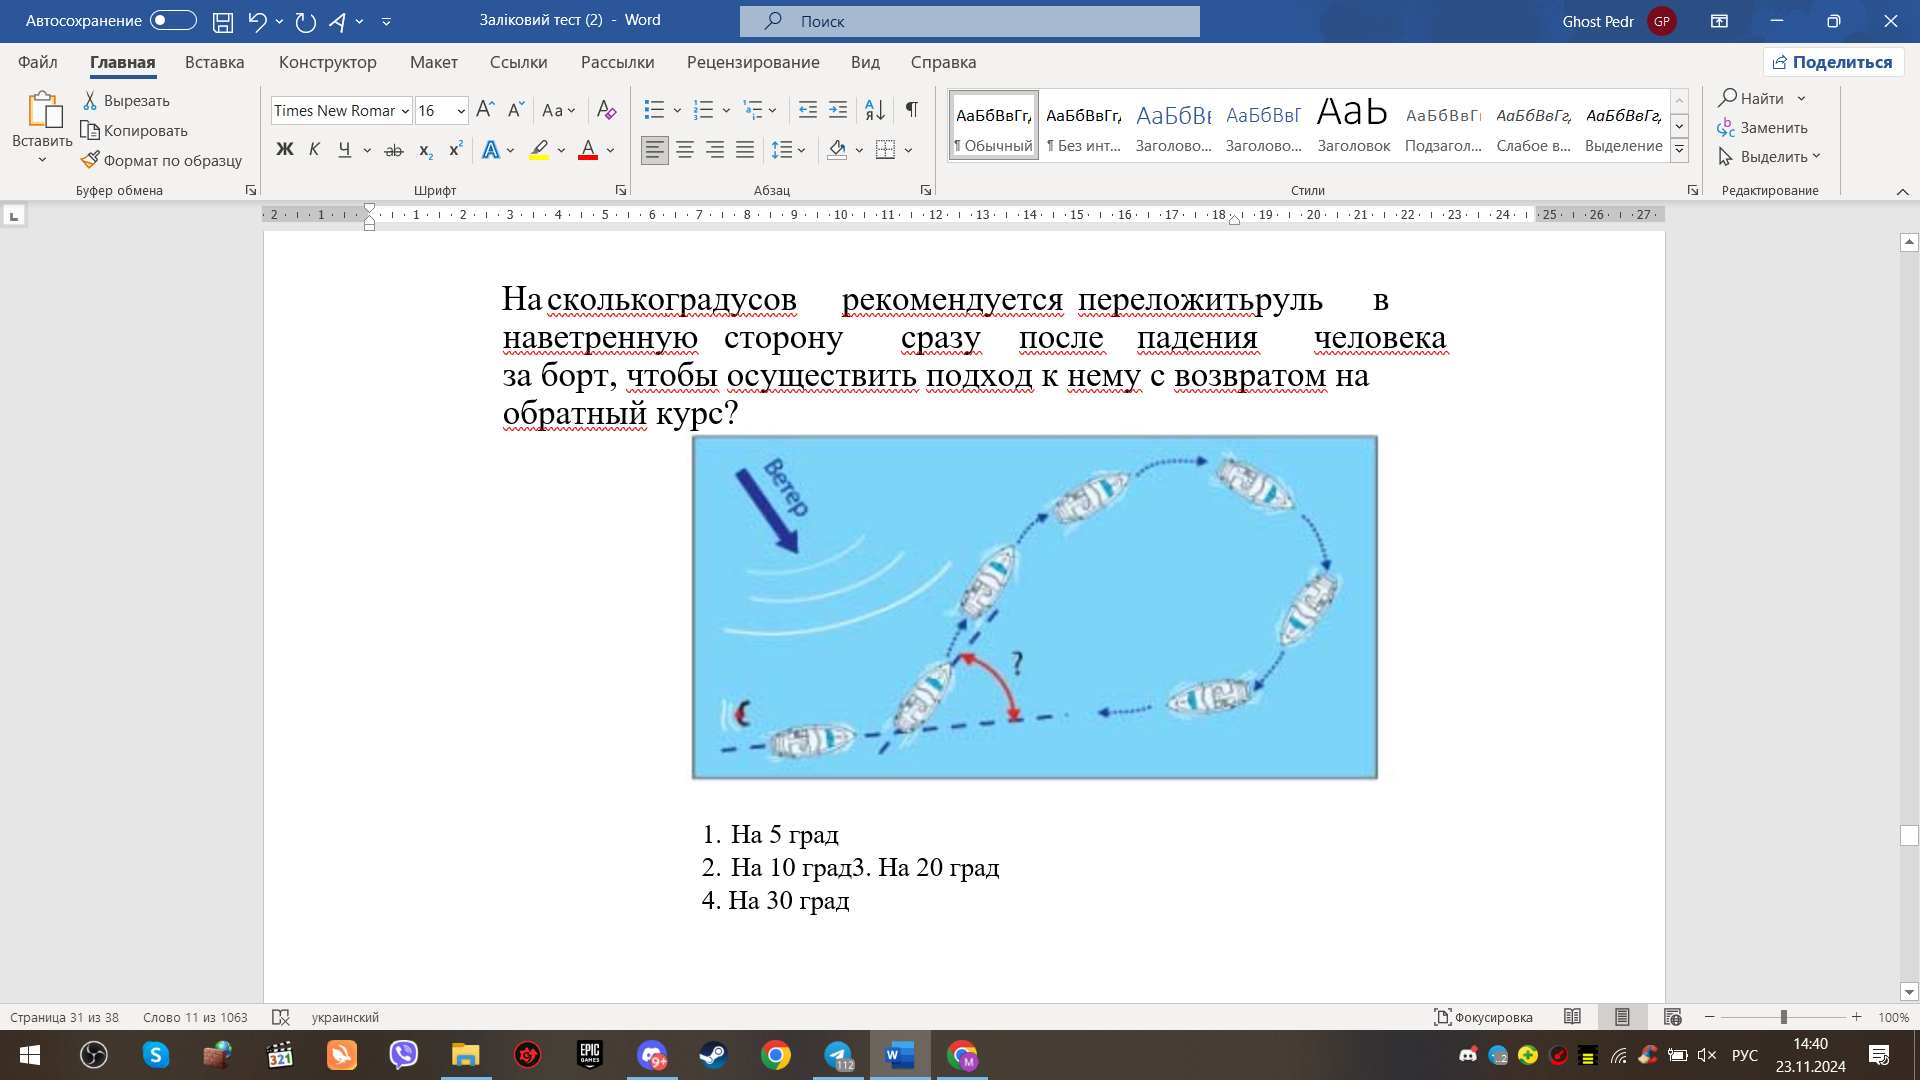Image resolution: width=1920 pixels, height=1080 pixels.
Task: Toggle the AutoSave (Автосохранение) switch
Action: (x=173, y=20)
